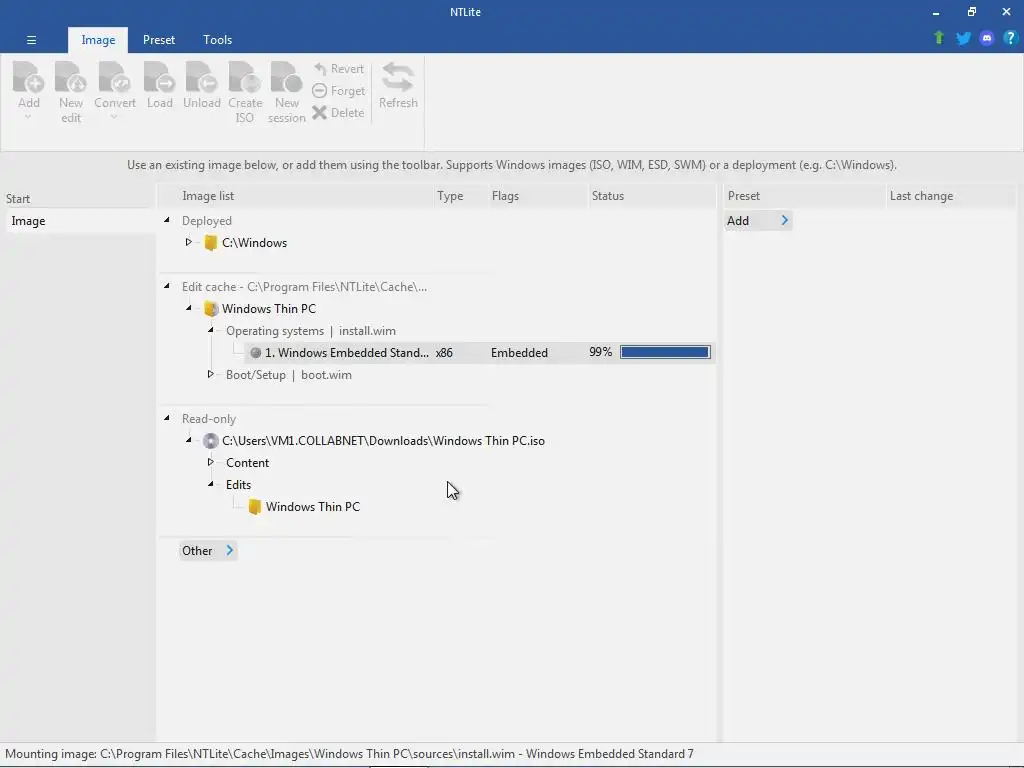Expand the Boot/Setup boot.wim node

(210, 374)
